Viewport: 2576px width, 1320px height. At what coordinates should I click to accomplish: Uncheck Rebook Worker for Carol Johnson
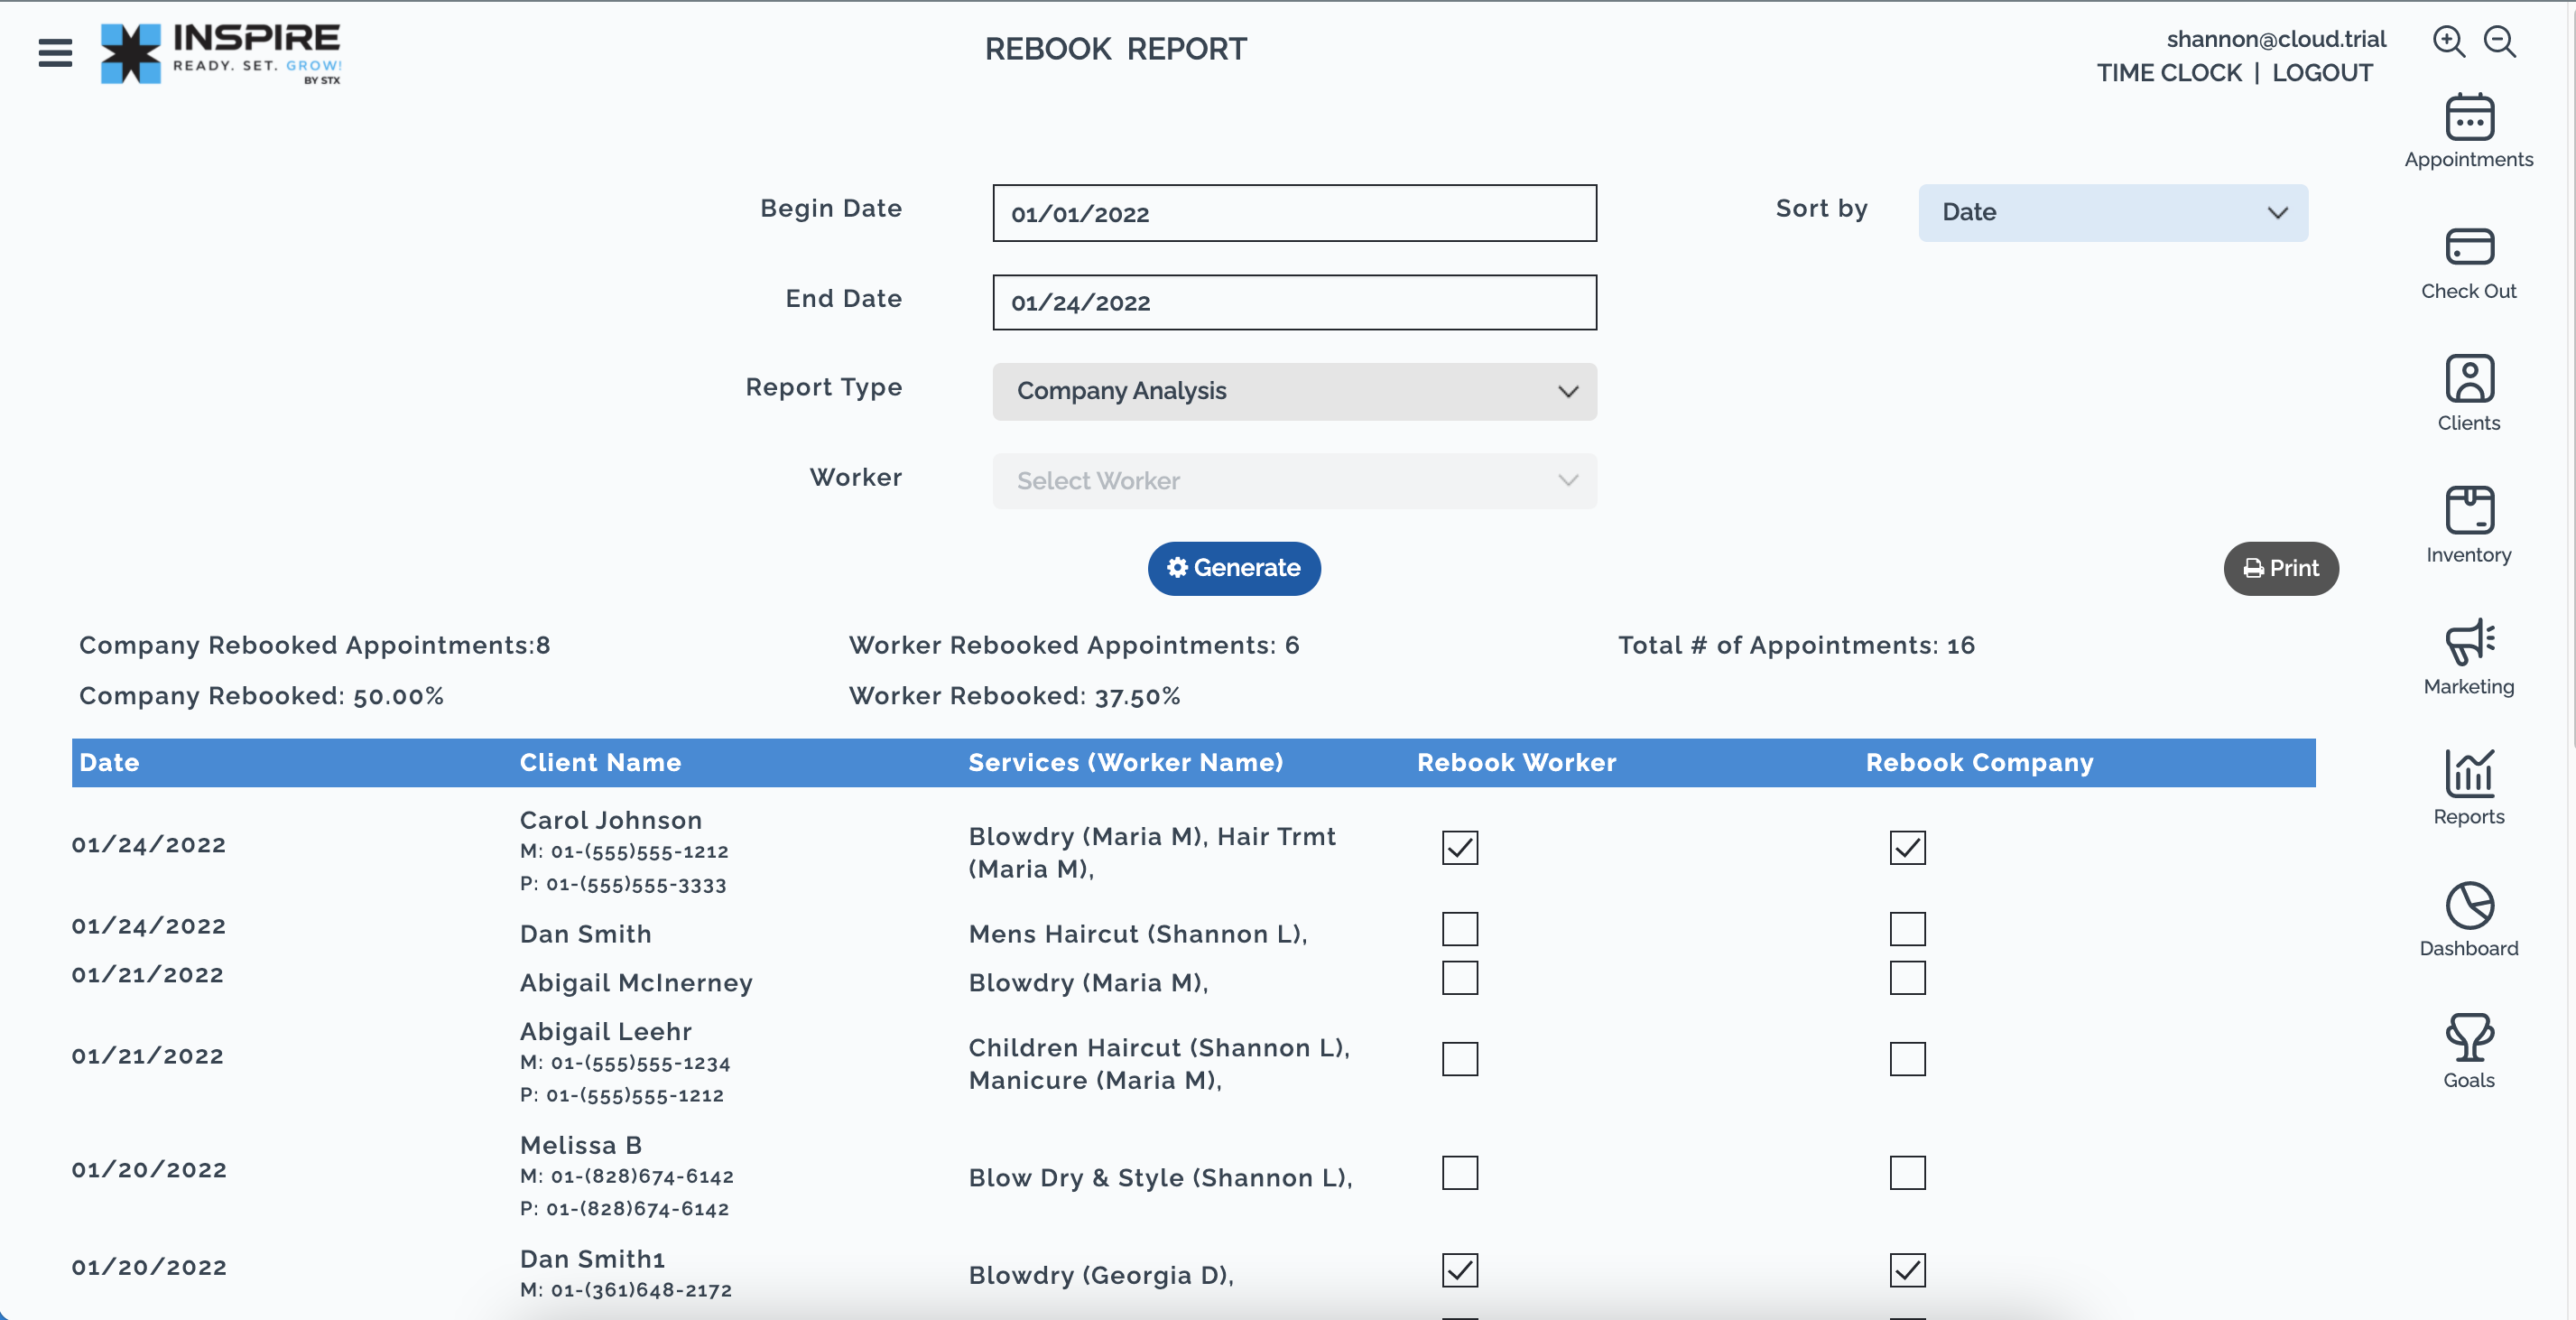coord(1460,847)
